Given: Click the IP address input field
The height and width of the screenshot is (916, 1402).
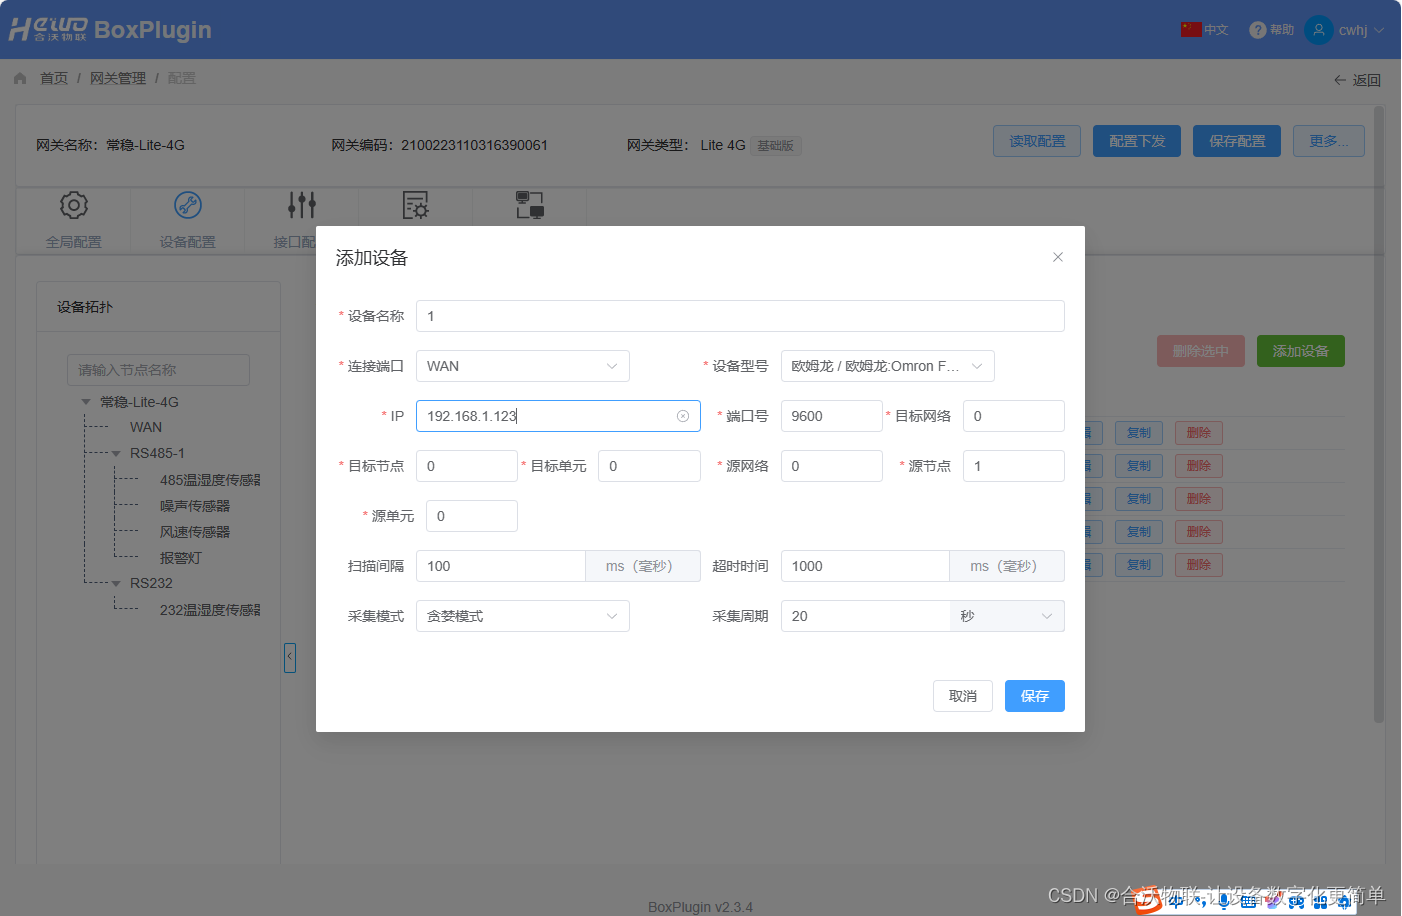Looking at the screenshot, I should point(558,416).
